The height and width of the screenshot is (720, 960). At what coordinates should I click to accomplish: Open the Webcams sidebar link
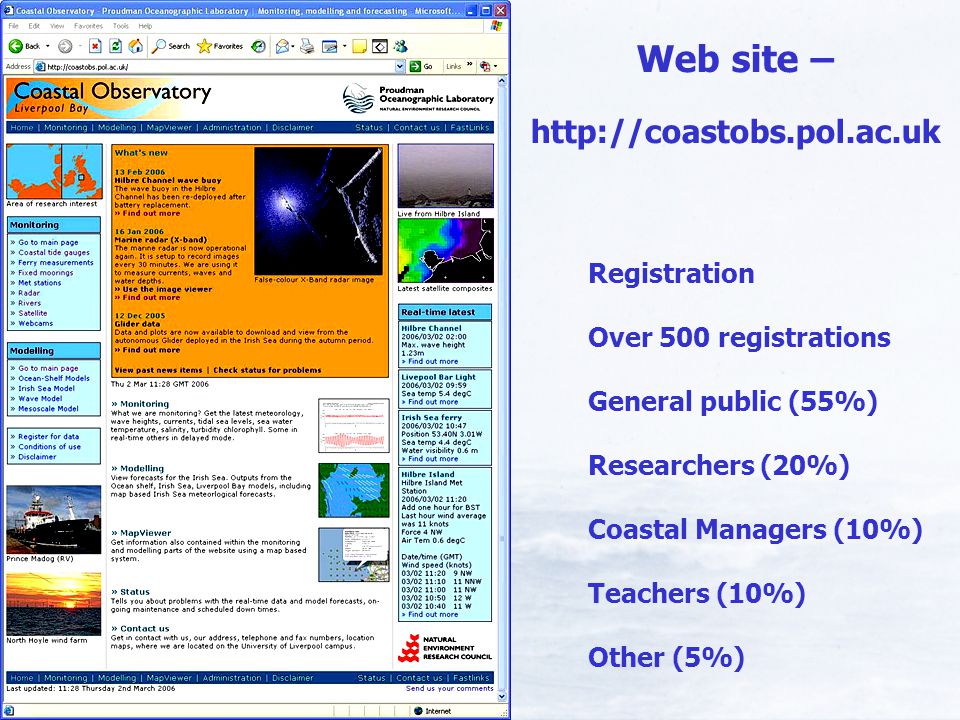pos(36,323)
